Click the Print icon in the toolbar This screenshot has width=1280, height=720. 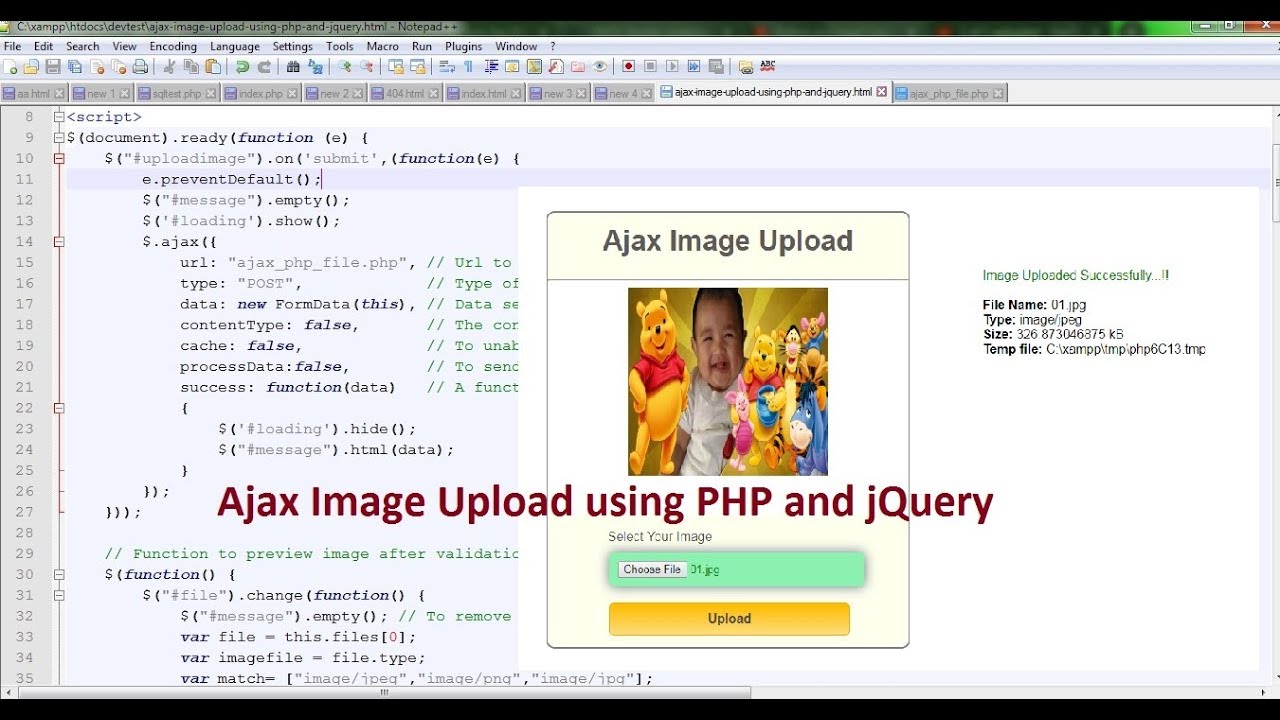[x=141, y=67]
